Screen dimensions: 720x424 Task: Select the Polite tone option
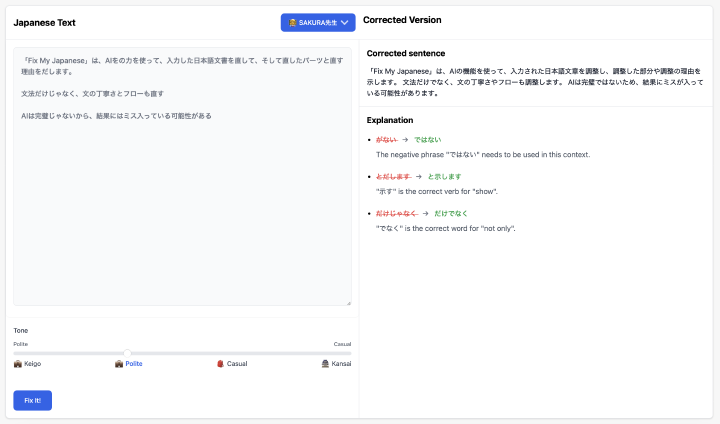click(x=129, y=363)
